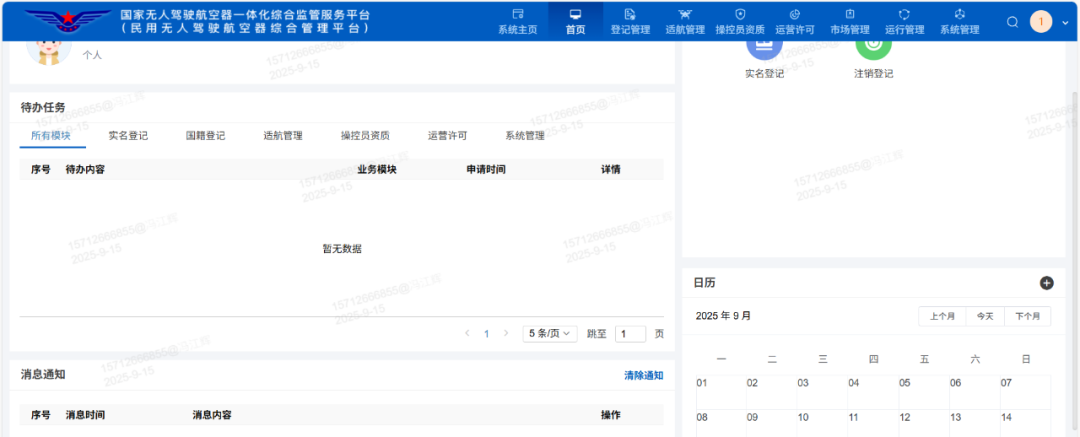Open 市场管理 navigation item

tap(849, 22)
